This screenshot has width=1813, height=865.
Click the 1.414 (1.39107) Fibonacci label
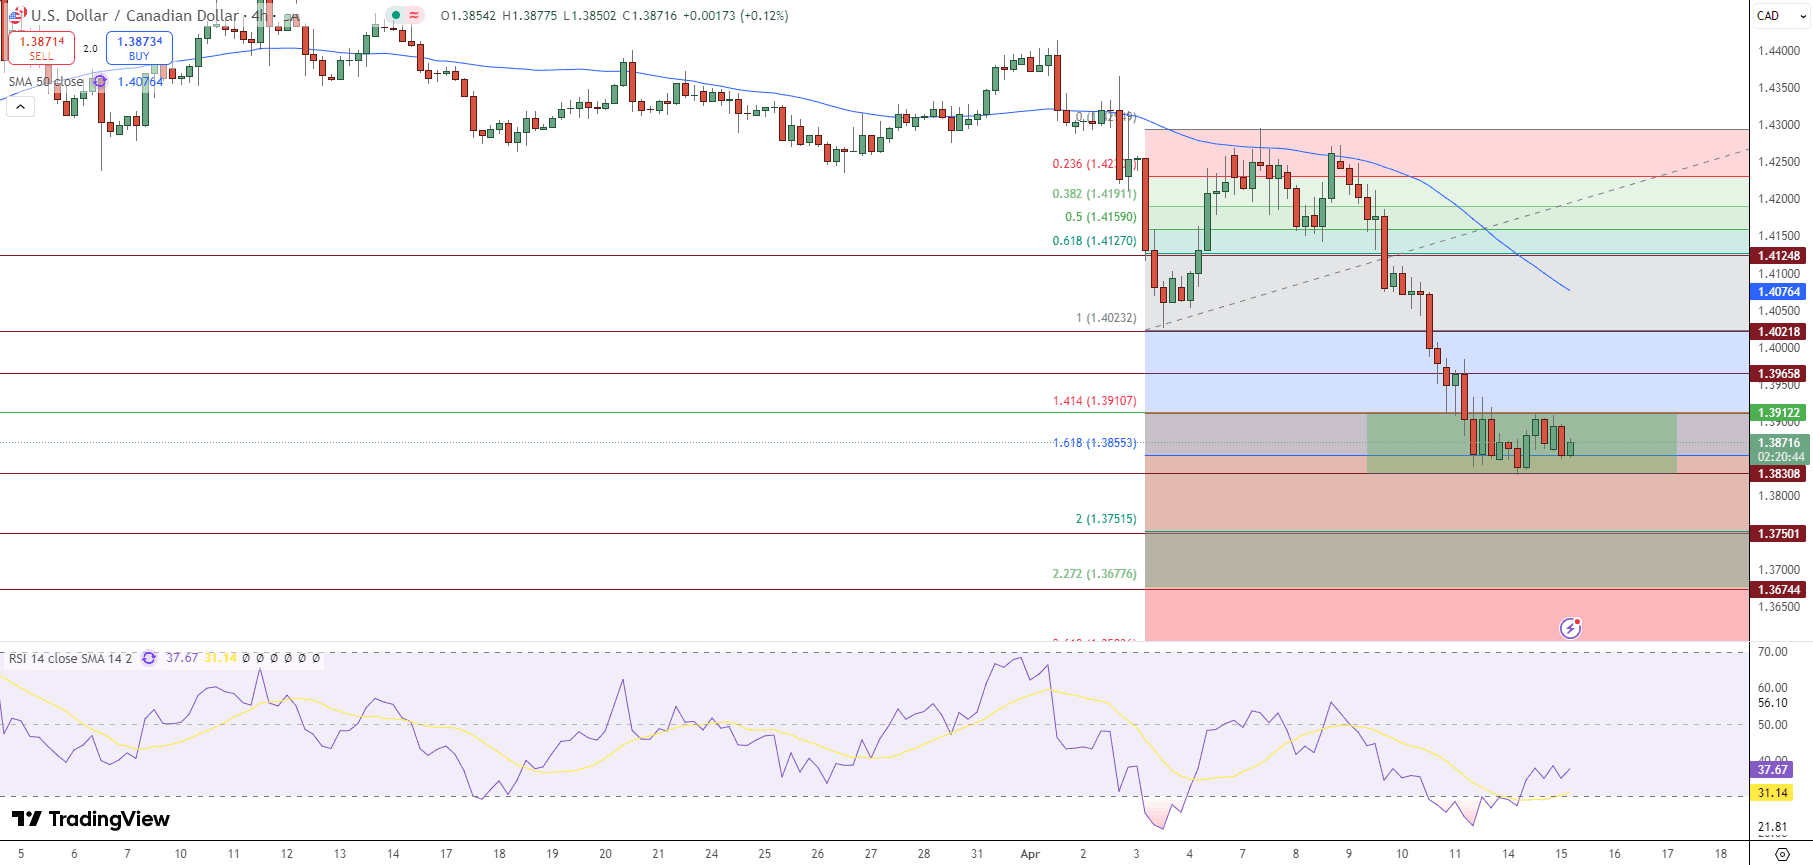click(1094, 401)
